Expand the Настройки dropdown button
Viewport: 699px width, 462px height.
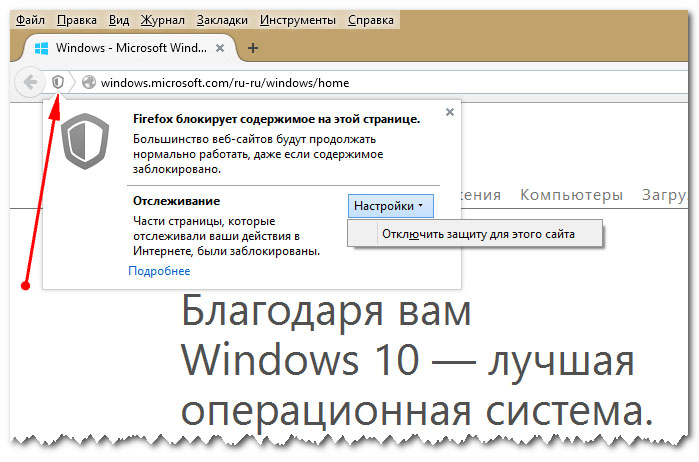(x=391, y=206)
